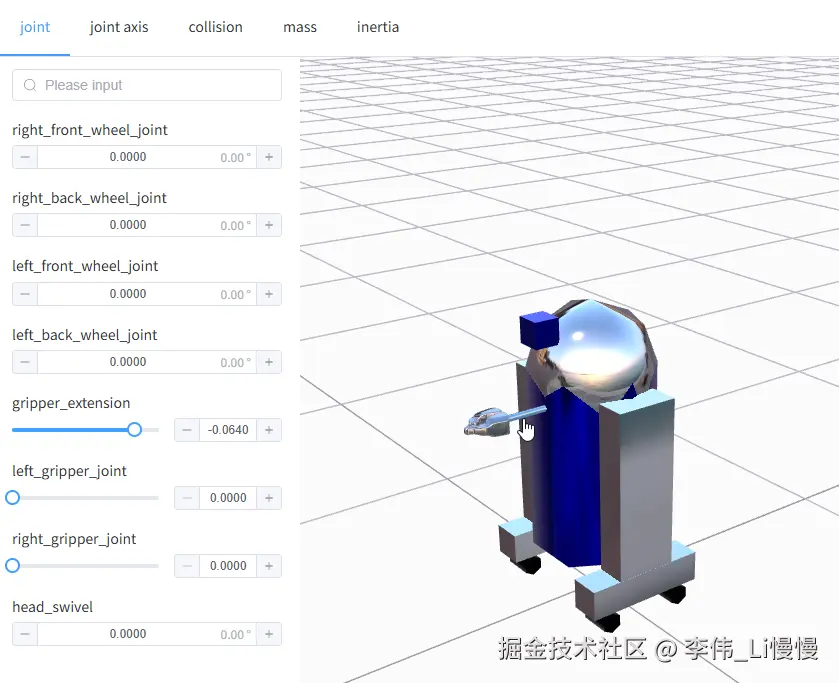Click the search magnifier icon
Screen dimensions: 839x683
(30, 85)
